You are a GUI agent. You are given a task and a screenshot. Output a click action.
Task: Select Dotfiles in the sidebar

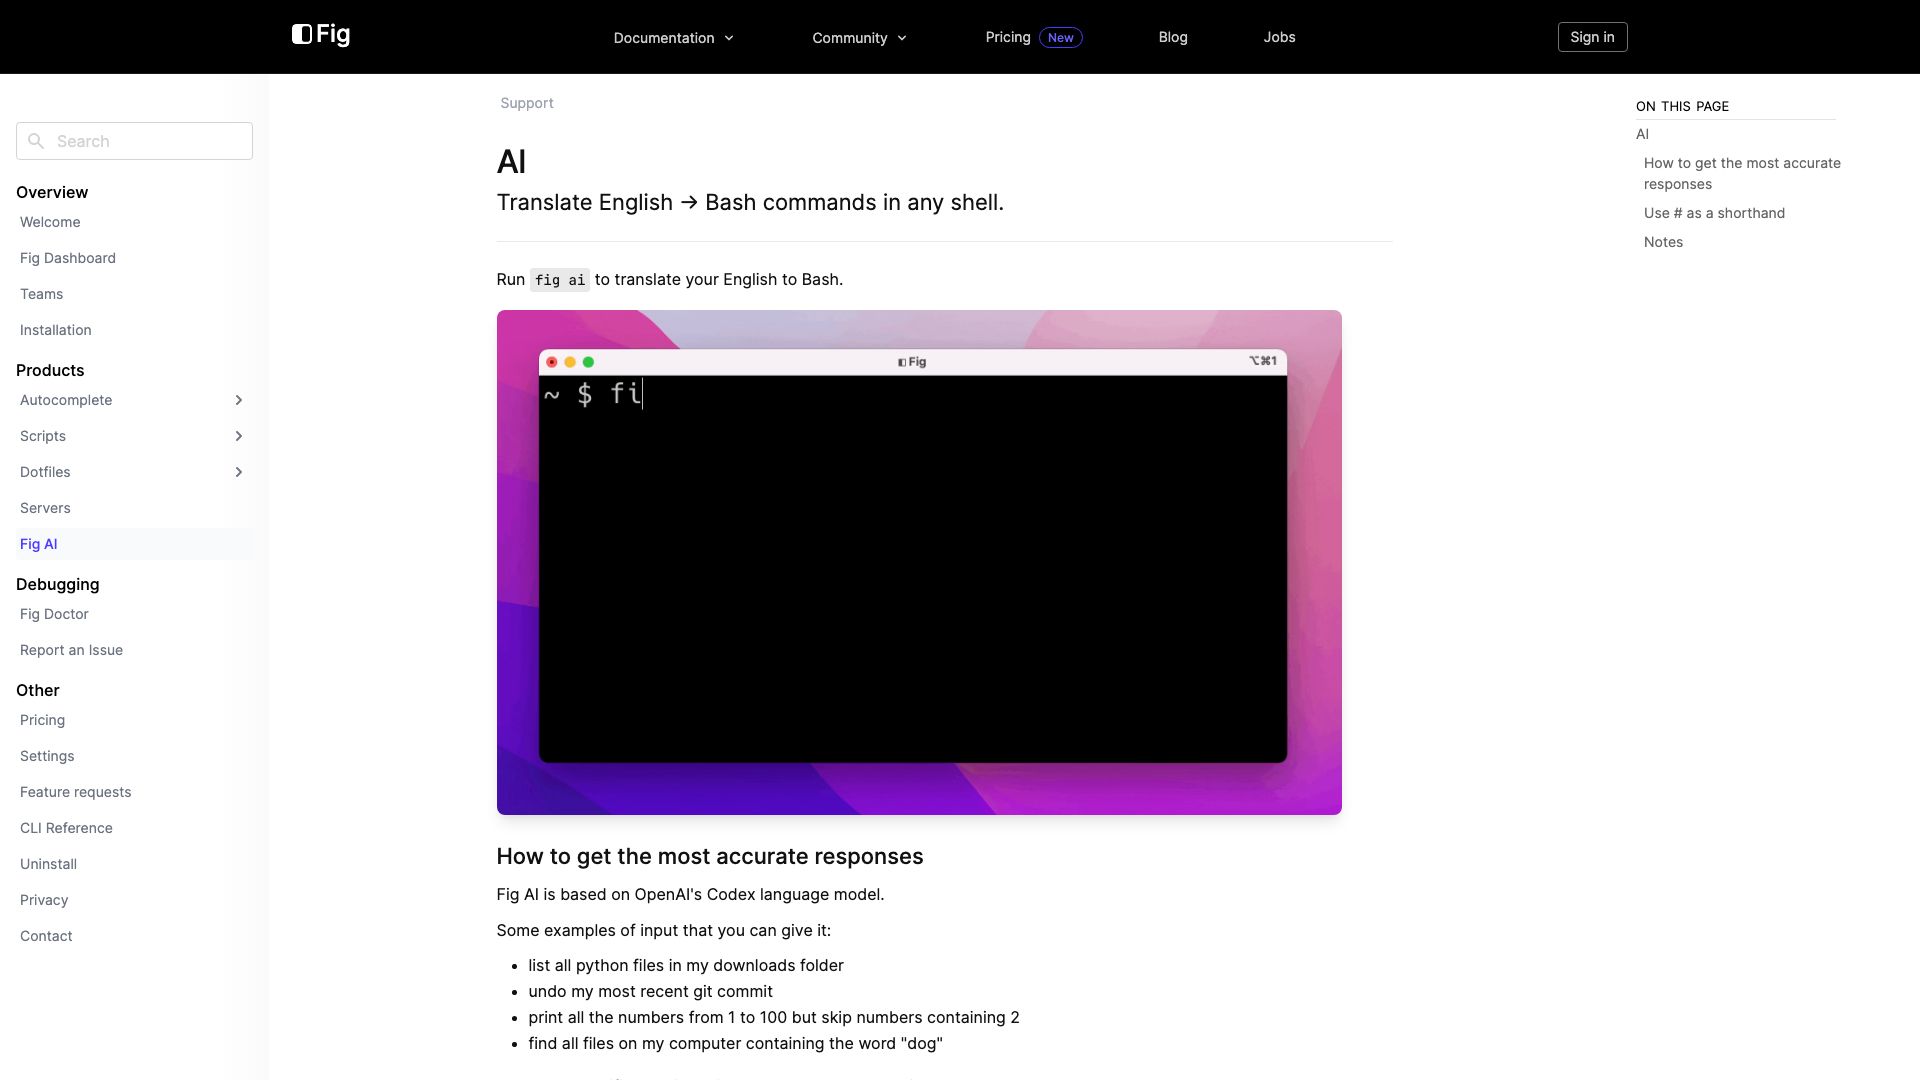tap(45, 472)
